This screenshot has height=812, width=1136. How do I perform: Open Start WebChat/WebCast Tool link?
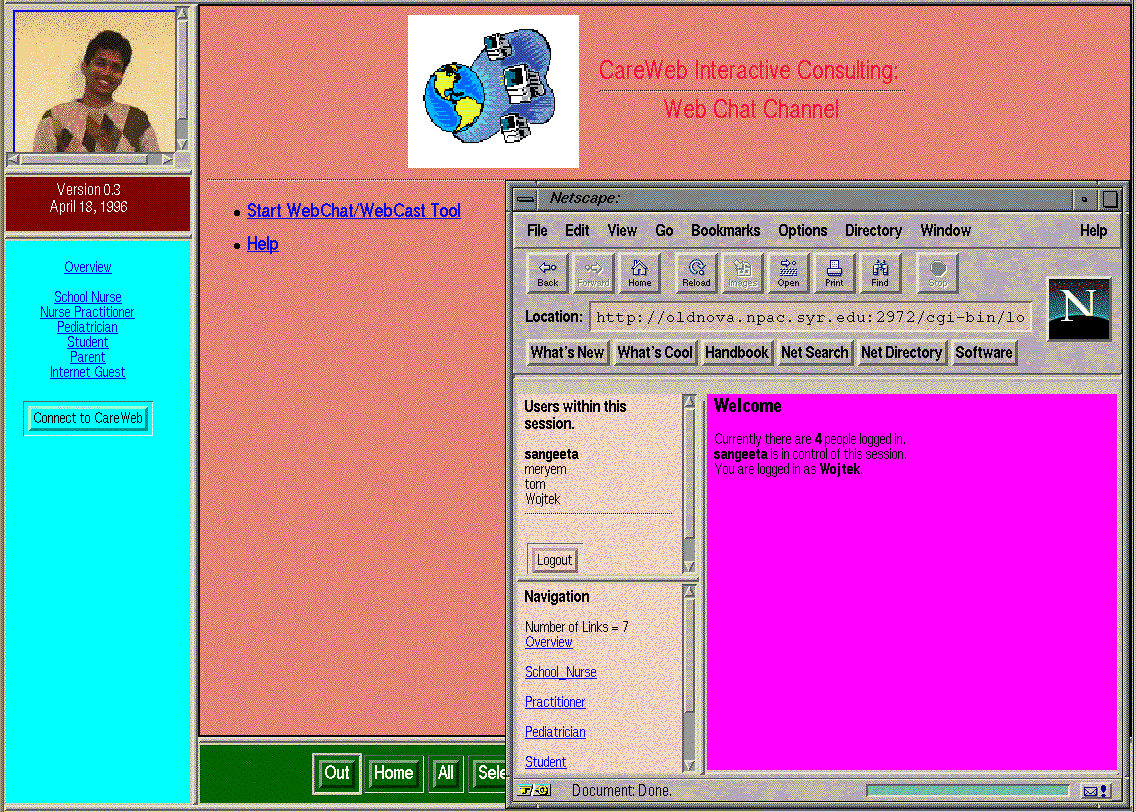coord(354,211)
